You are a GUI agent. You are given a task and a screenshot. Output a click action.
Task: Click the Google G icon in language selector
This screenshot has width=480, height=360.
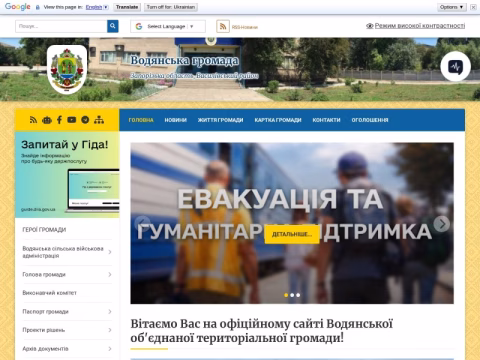pos(139,26)
